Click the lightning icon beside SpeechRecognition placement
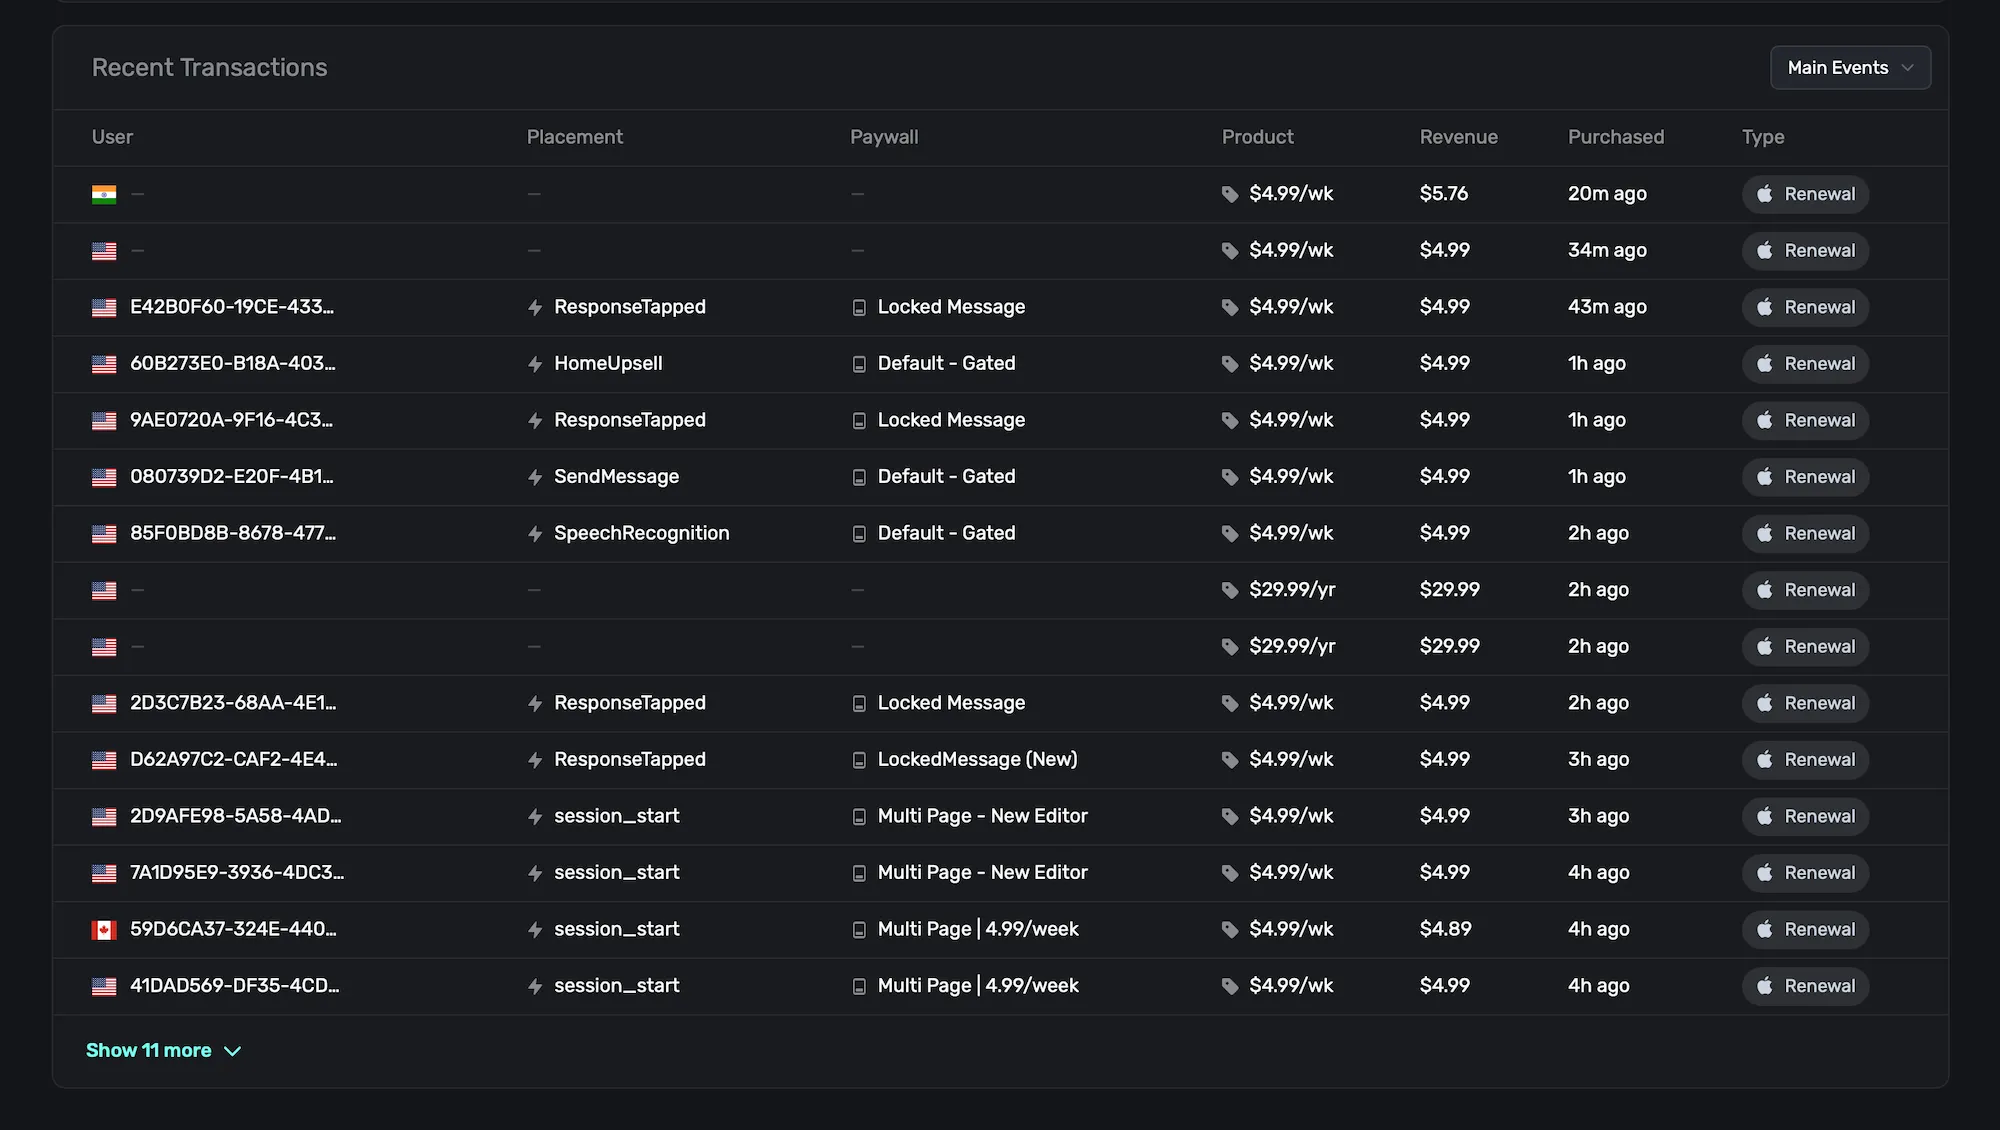The image size is (2000, 1130). tap(535, 534)
